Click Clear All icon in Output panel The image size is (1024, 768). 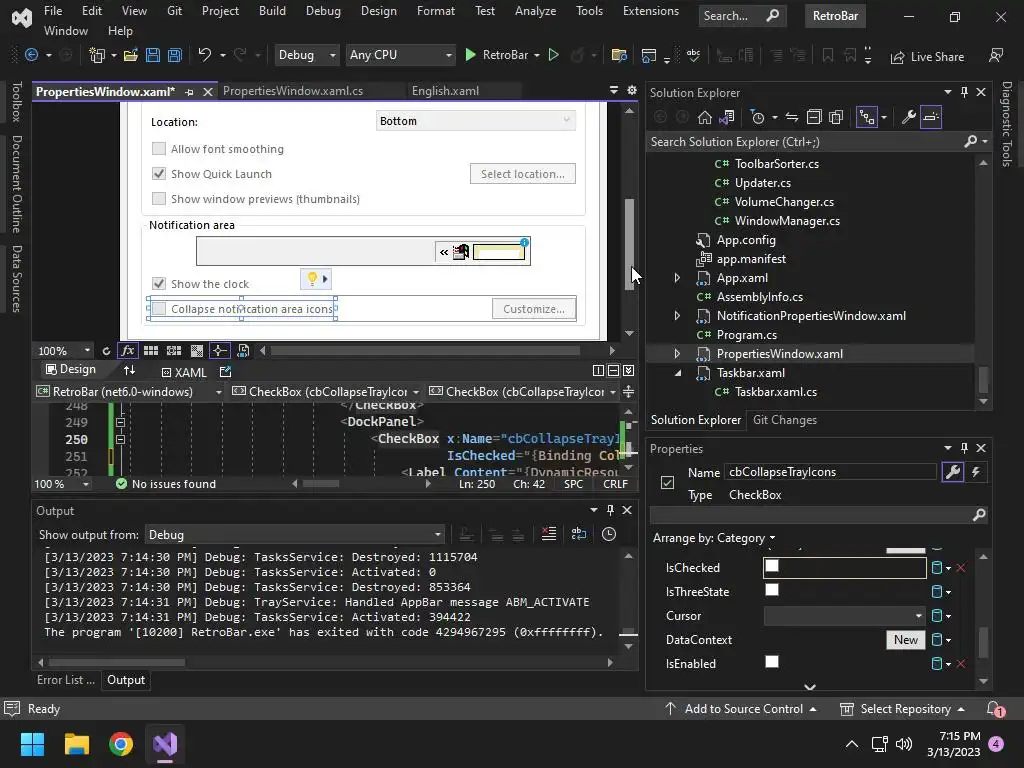(x=549, y=534)
